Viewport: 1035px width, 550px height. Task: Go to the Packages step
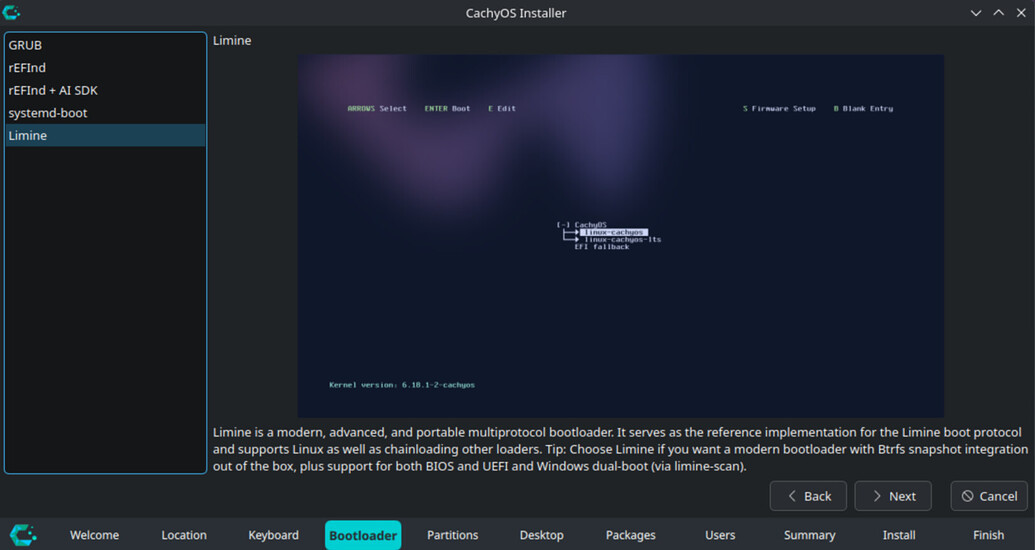[x=631, y=535]
